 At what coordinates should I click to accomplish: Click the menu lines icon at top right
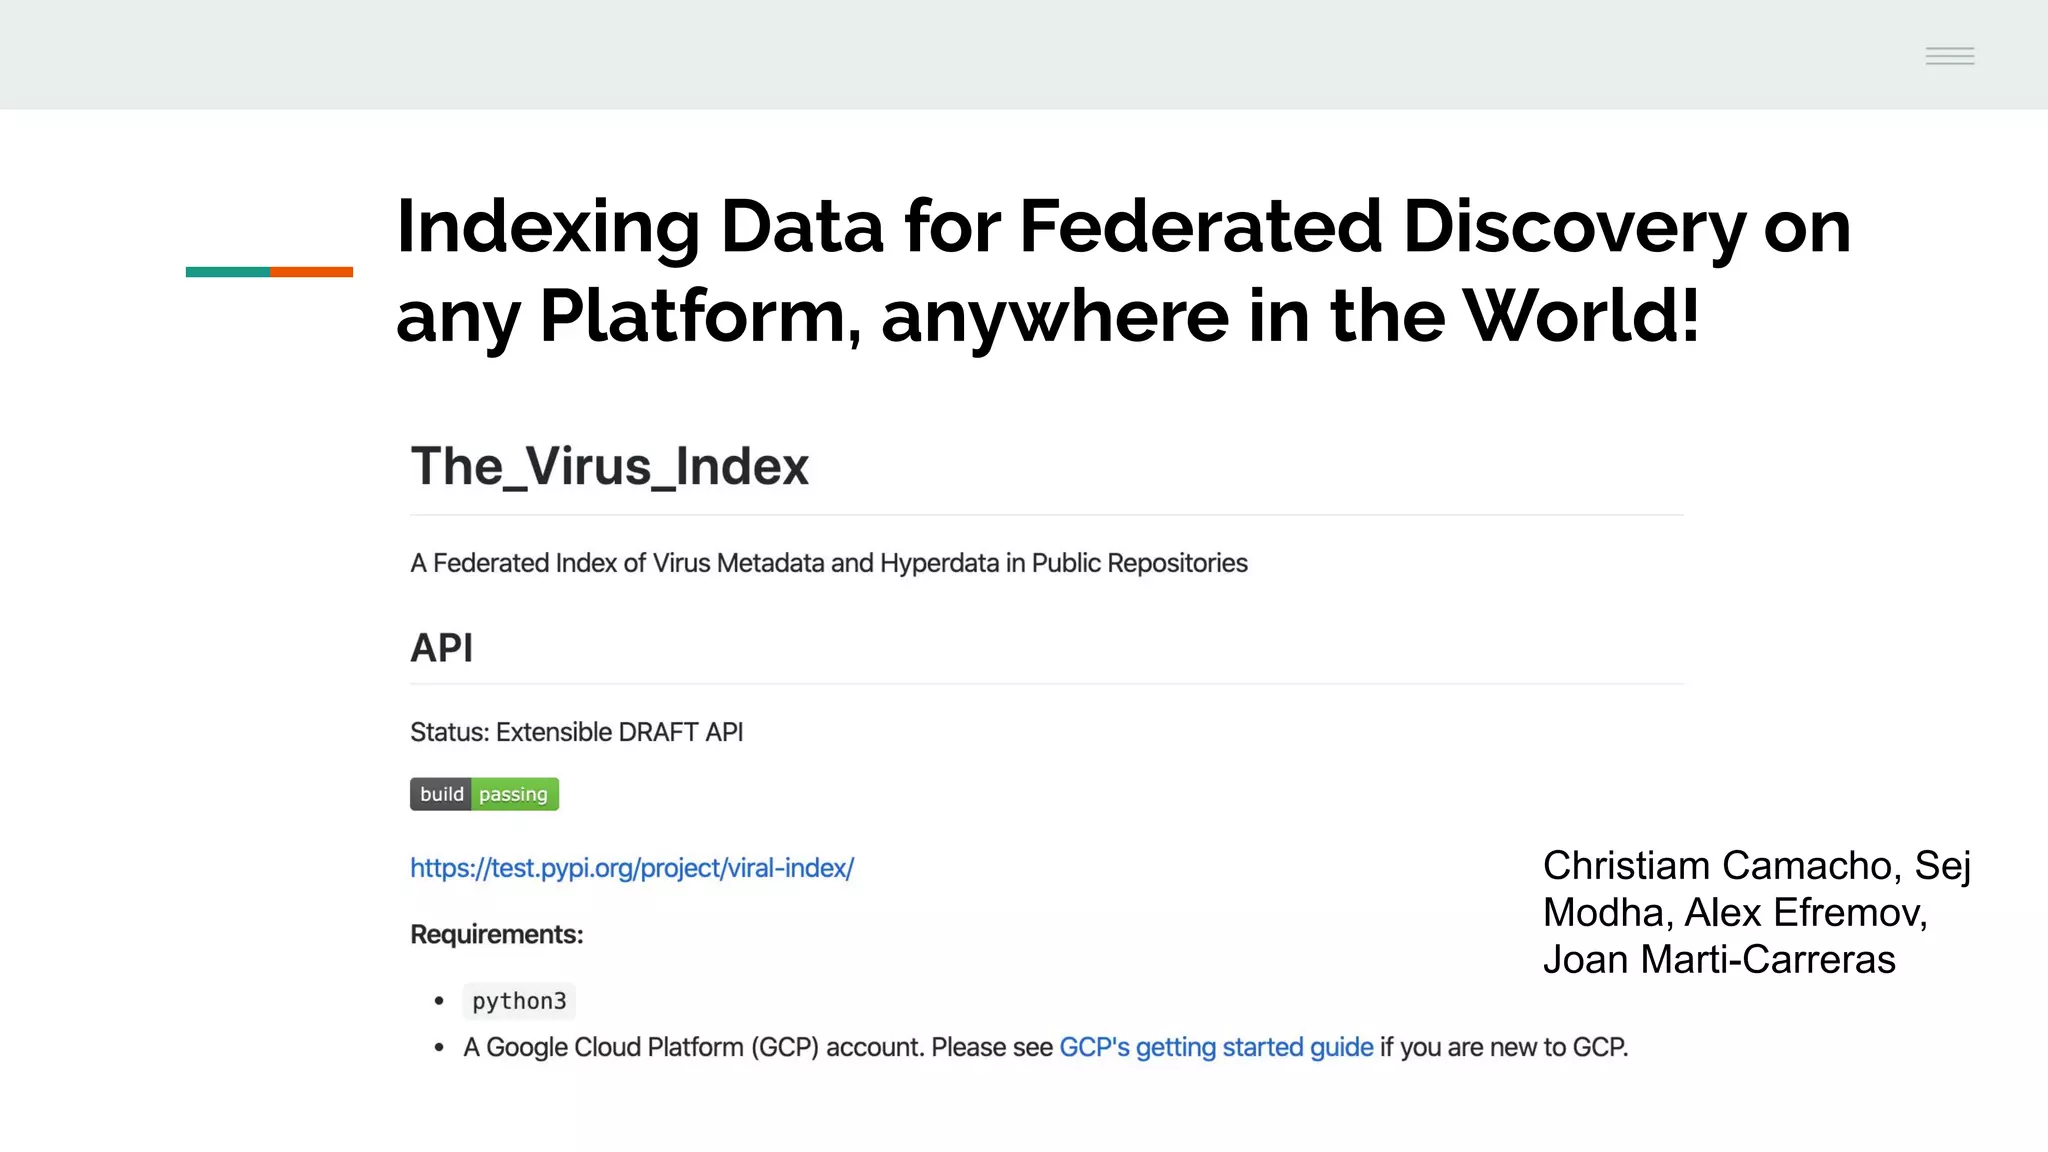tap(1950, 56)
